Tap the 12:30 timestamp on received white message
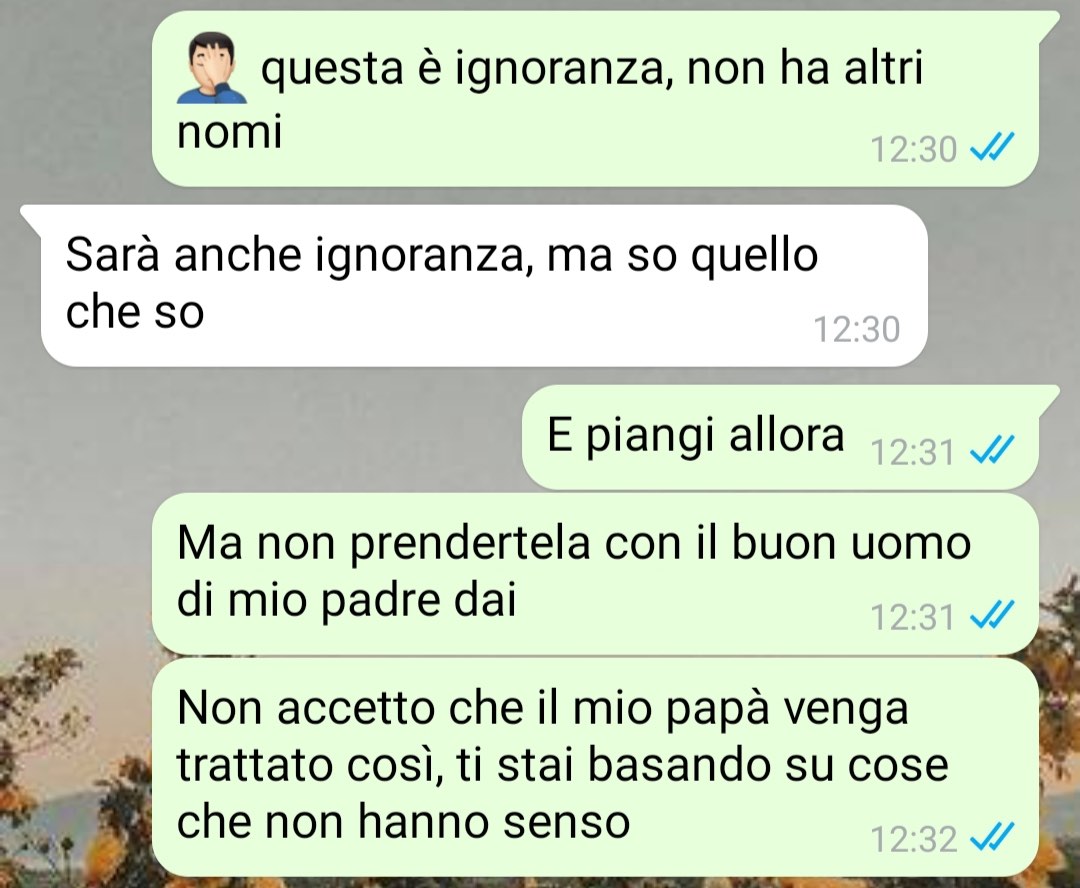 (857, 329)
